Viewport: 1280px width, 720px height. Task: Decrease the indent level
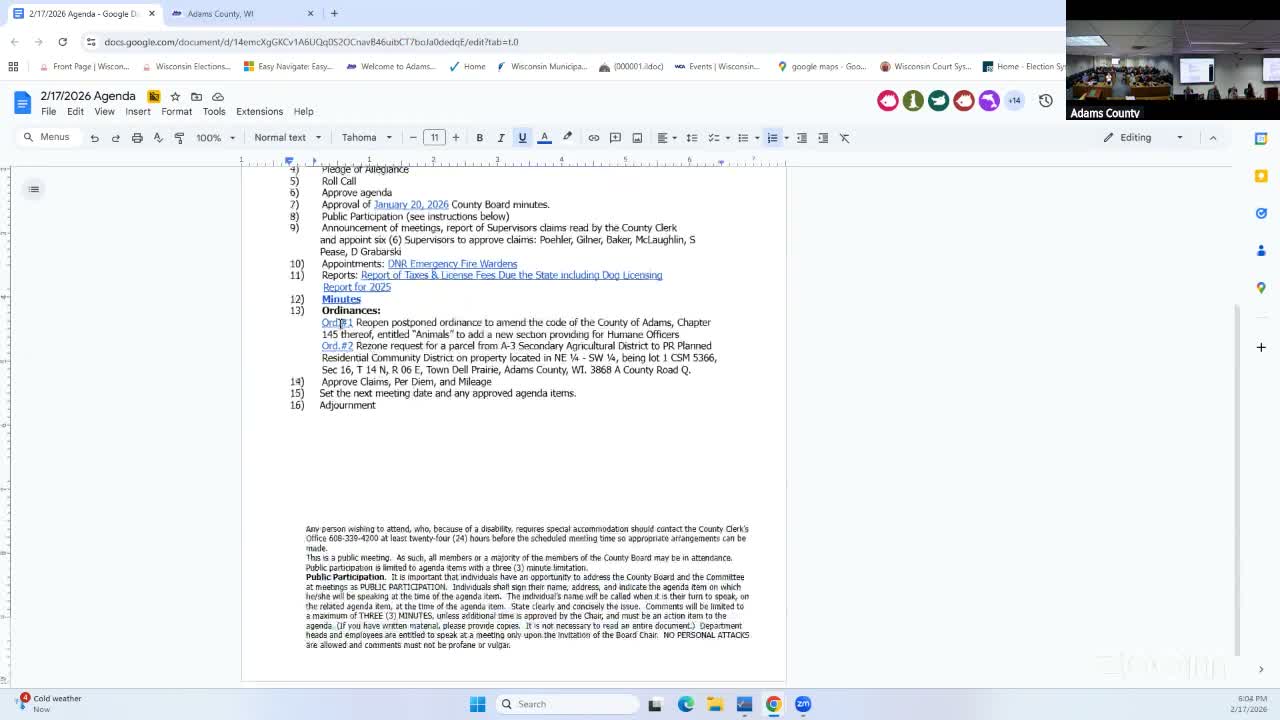[801, 138]
